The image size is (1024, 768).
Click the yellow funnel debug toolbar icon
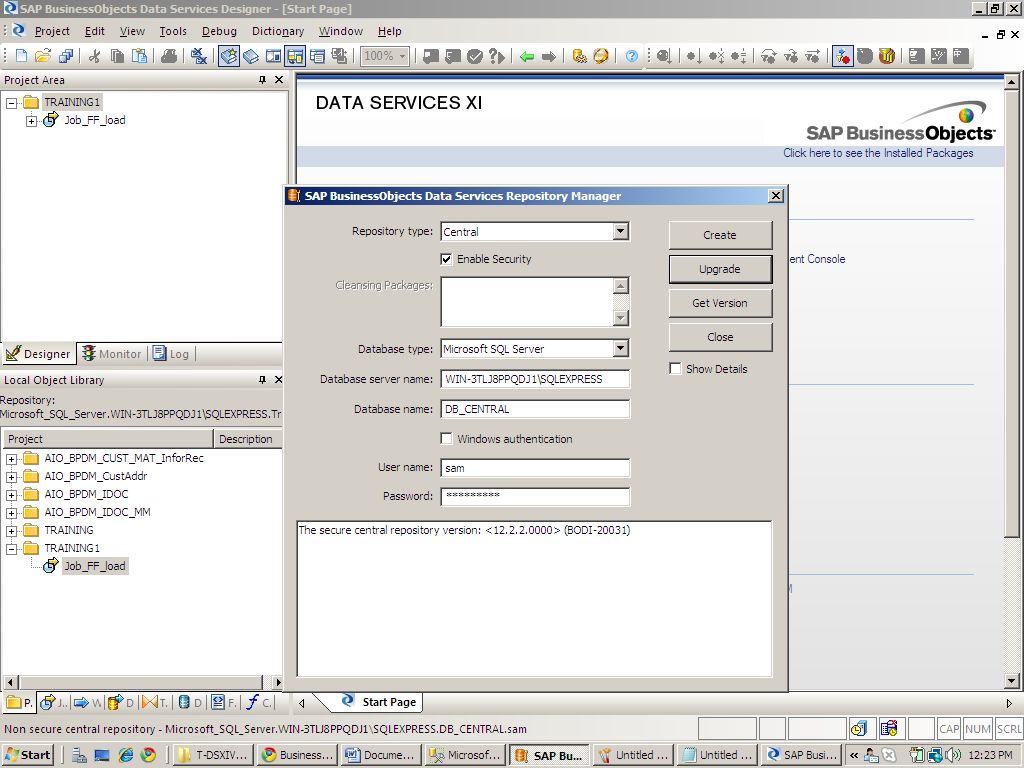886,56
